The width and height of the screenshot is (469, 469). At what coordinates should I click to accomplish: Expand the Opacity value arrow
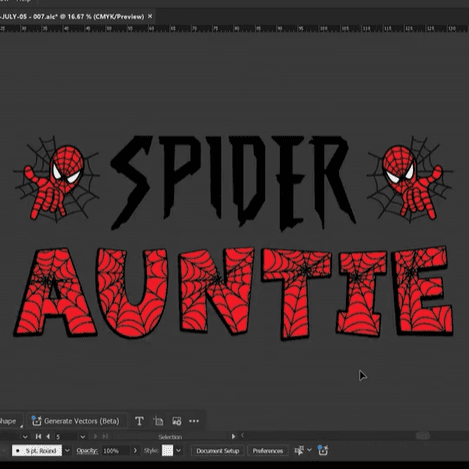135,451
